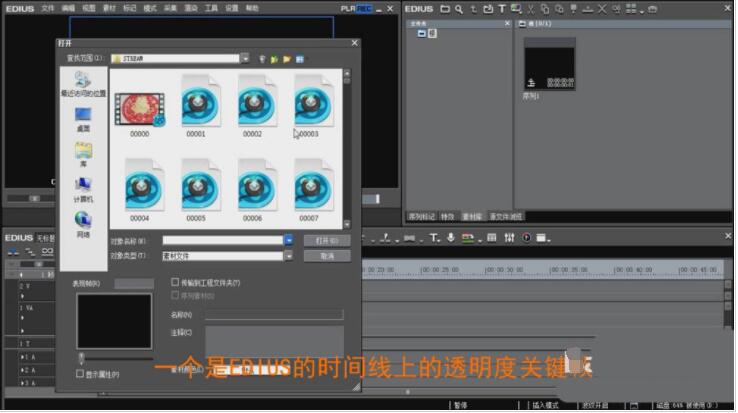Select Recent Places in the Open dialog sidebar
Viewport: 738px width, 413px height.
[x=83, y=84]
